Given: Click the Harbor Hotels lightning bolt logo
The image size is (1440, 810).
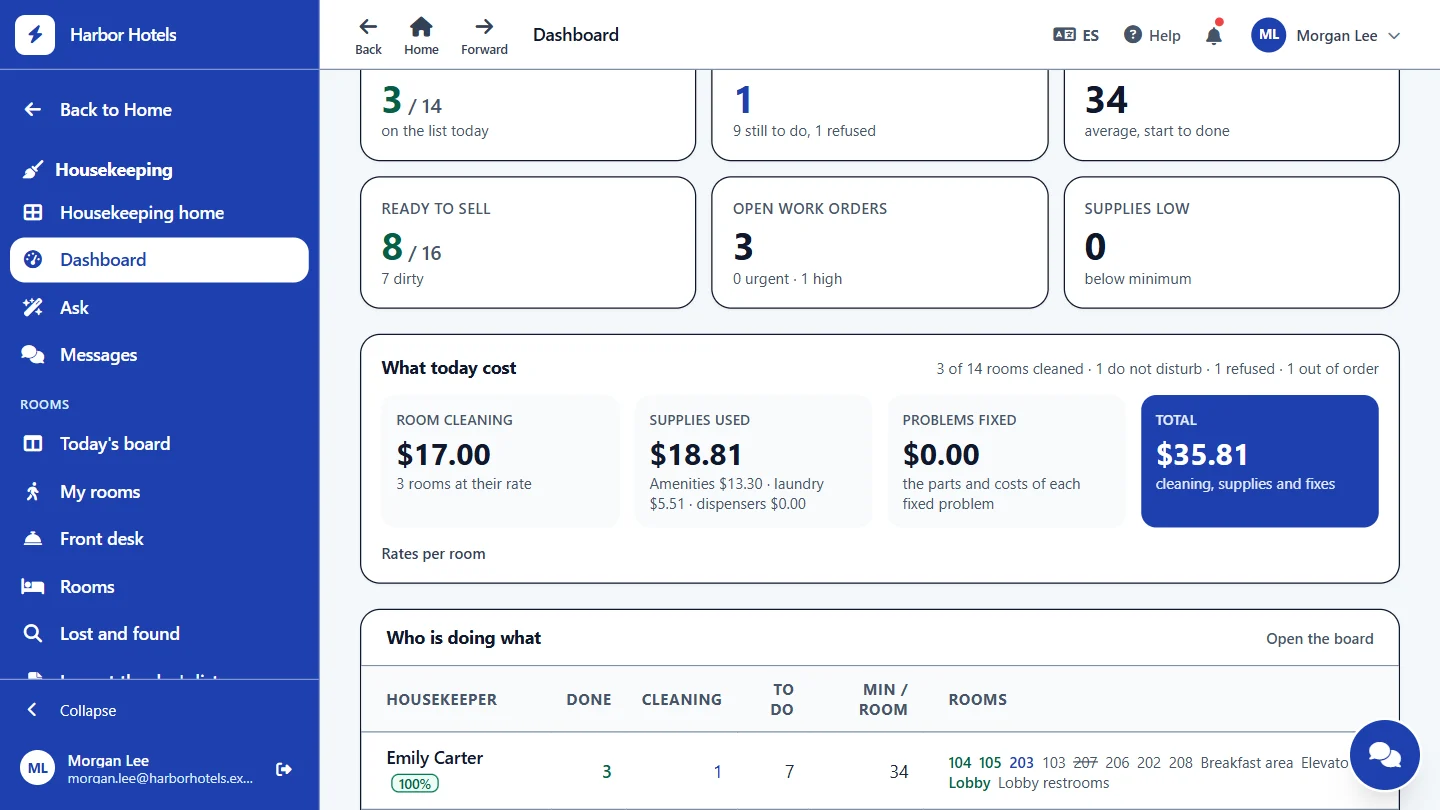Looking at the screenshot, I should pyautogui.click(x=35, y=35).
